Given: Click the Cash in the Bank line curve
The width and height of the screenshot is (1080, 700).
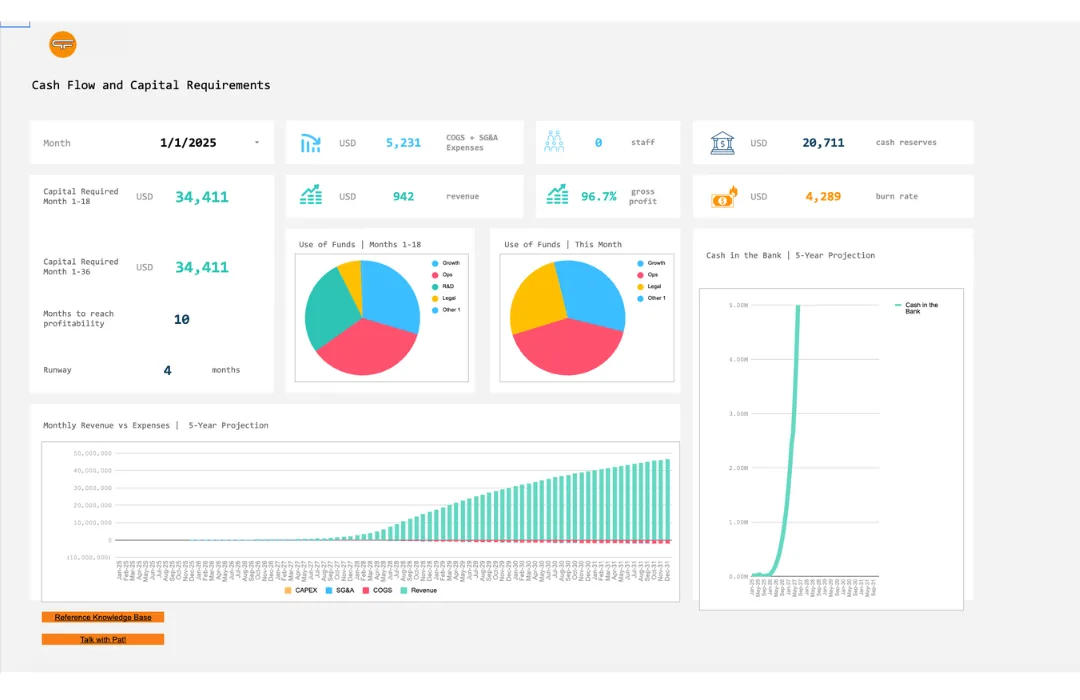Looking at the screenshot, I should pos(793,441).
